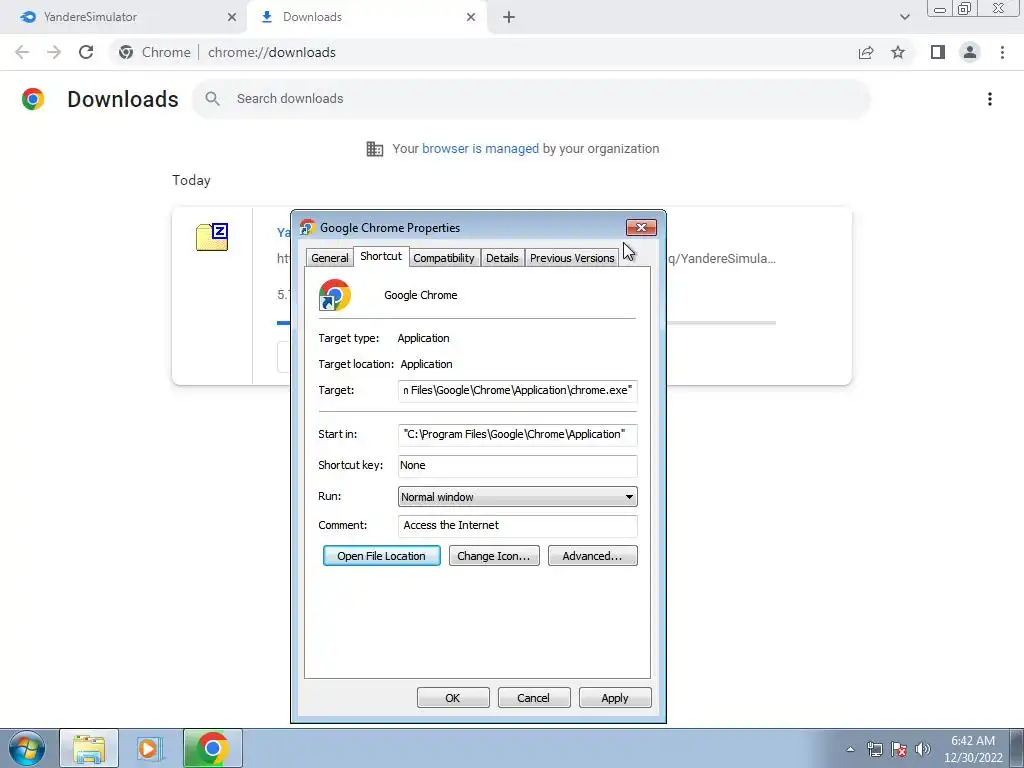Cancel the Properties dialog
1024x768 pixels.
pyautogui.click(x=534, y=697)
